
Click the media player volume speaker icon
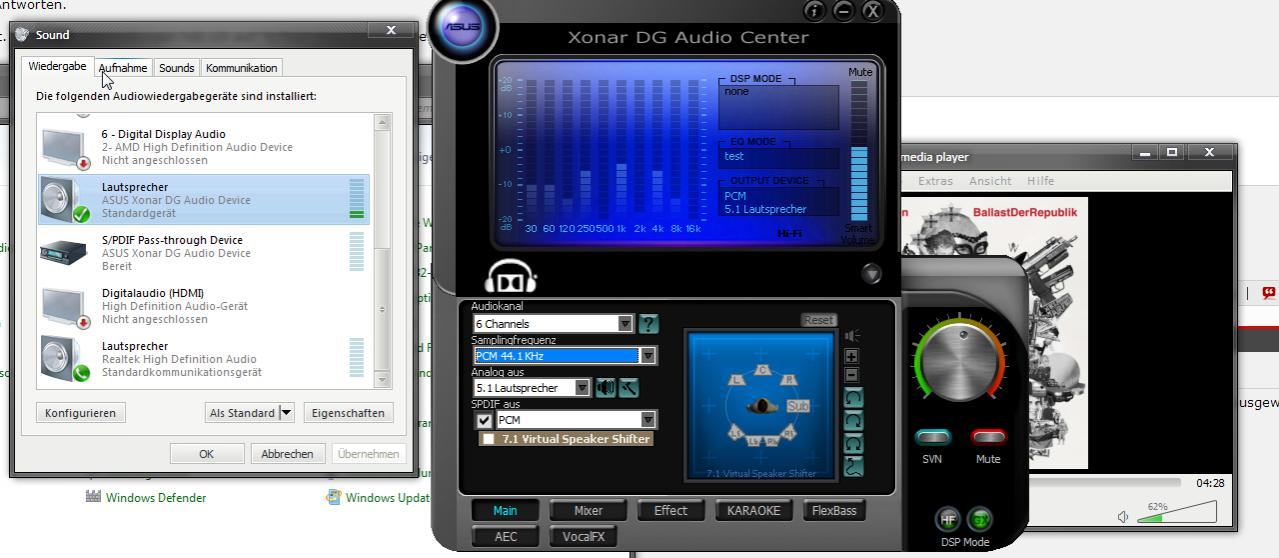(1124, 516)
